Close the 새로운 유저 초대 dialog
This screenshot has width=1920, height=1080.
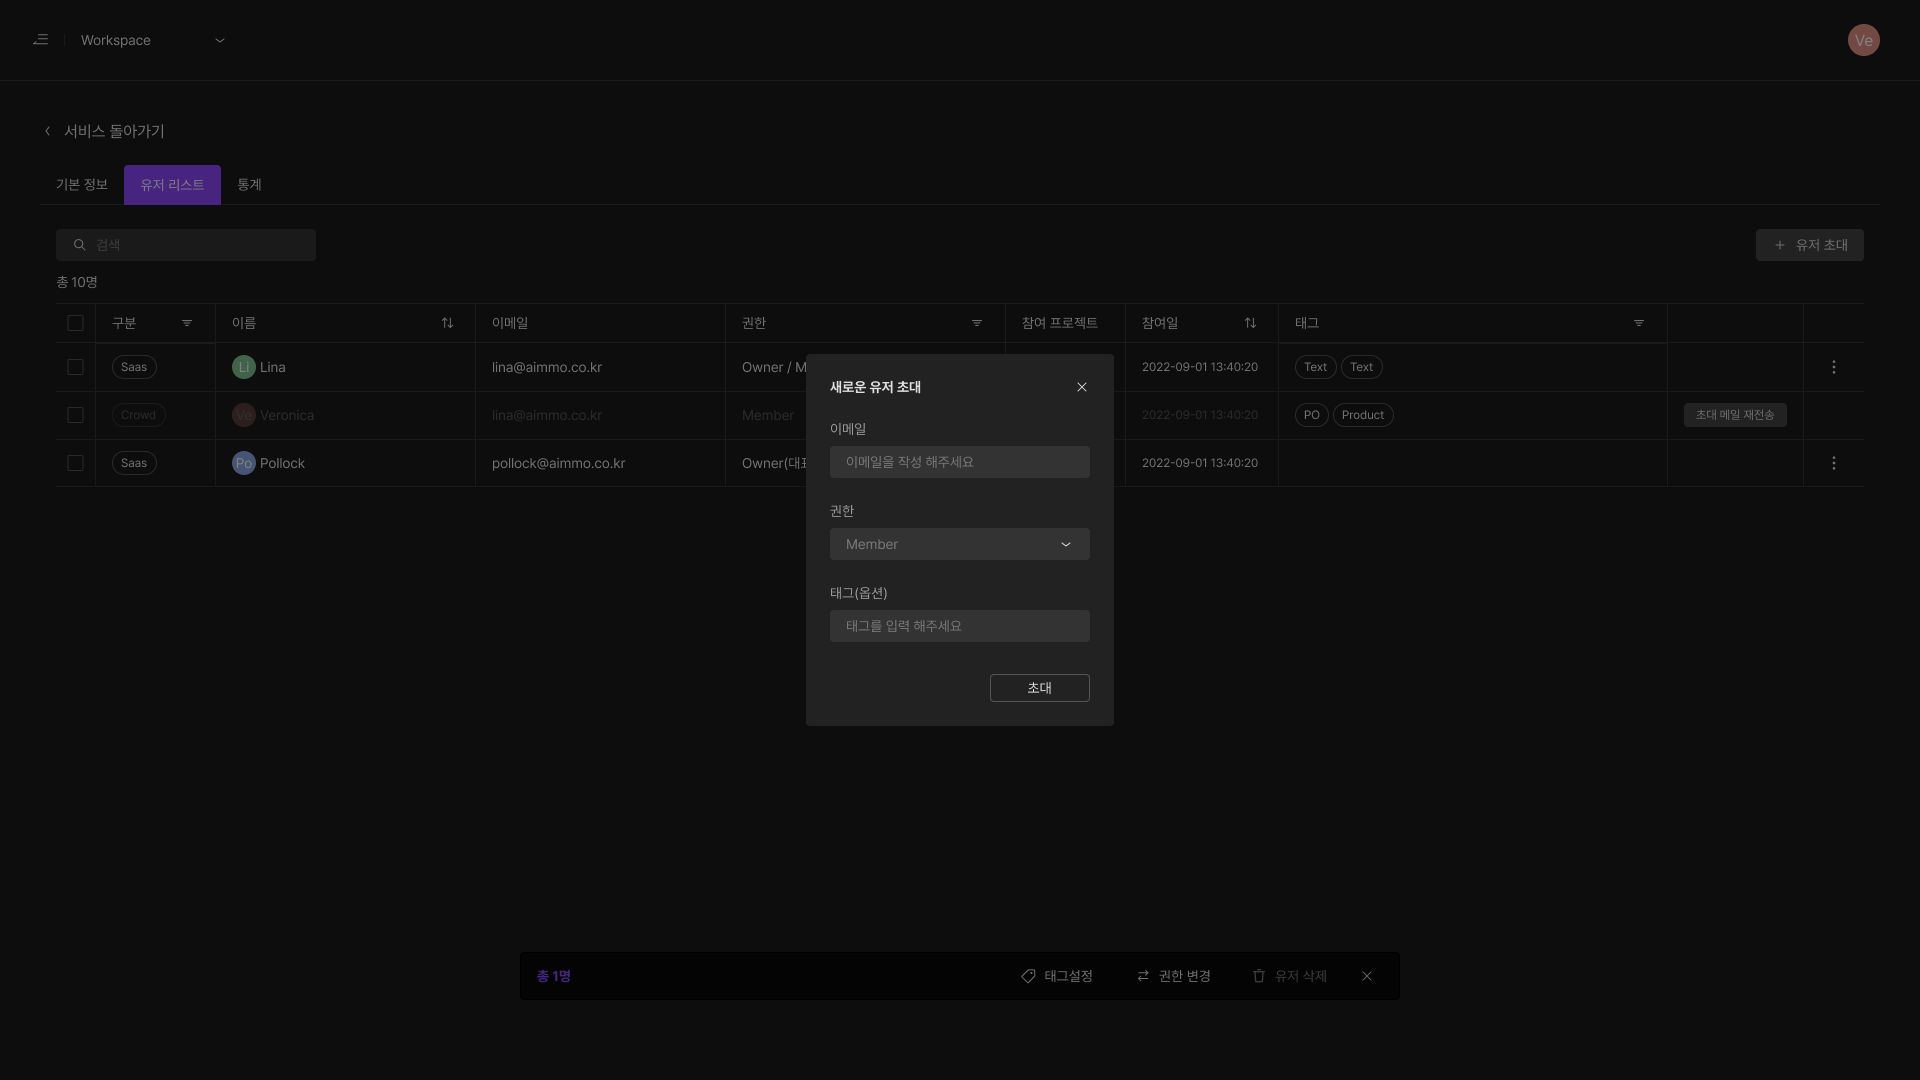point(1081,387)
